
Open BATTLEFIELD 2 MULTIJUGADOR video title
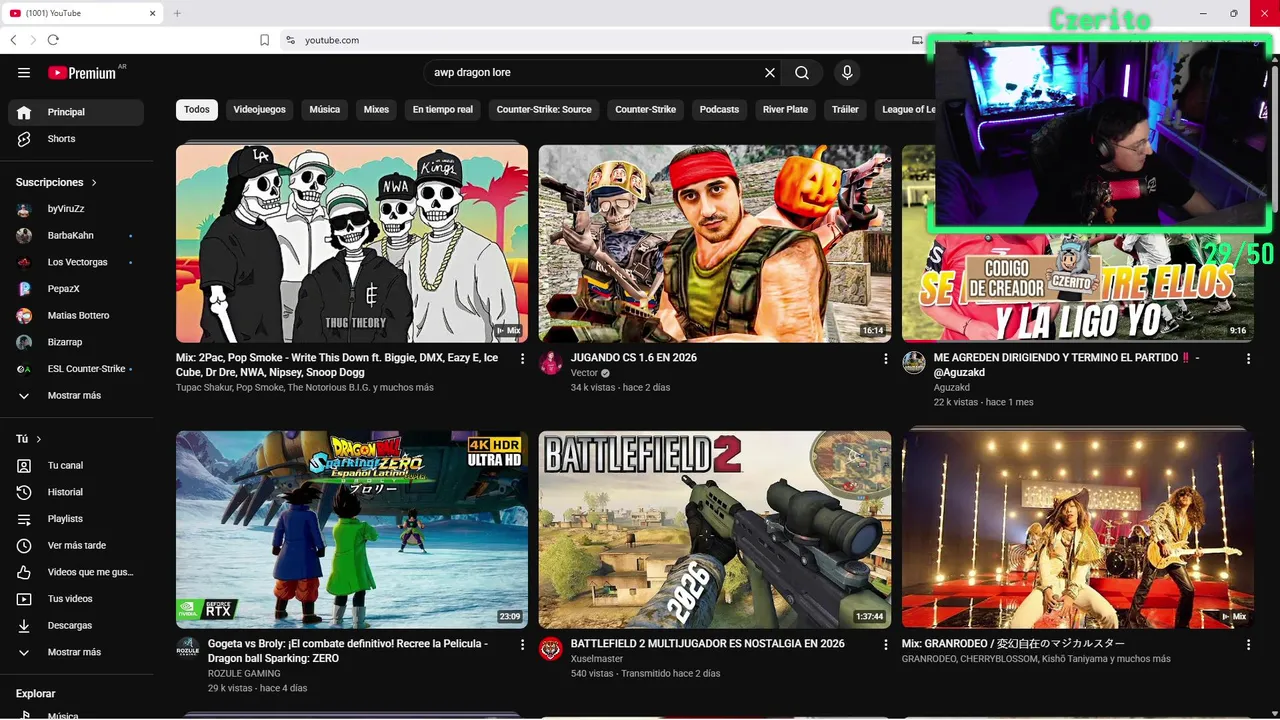tap(707, 644)
